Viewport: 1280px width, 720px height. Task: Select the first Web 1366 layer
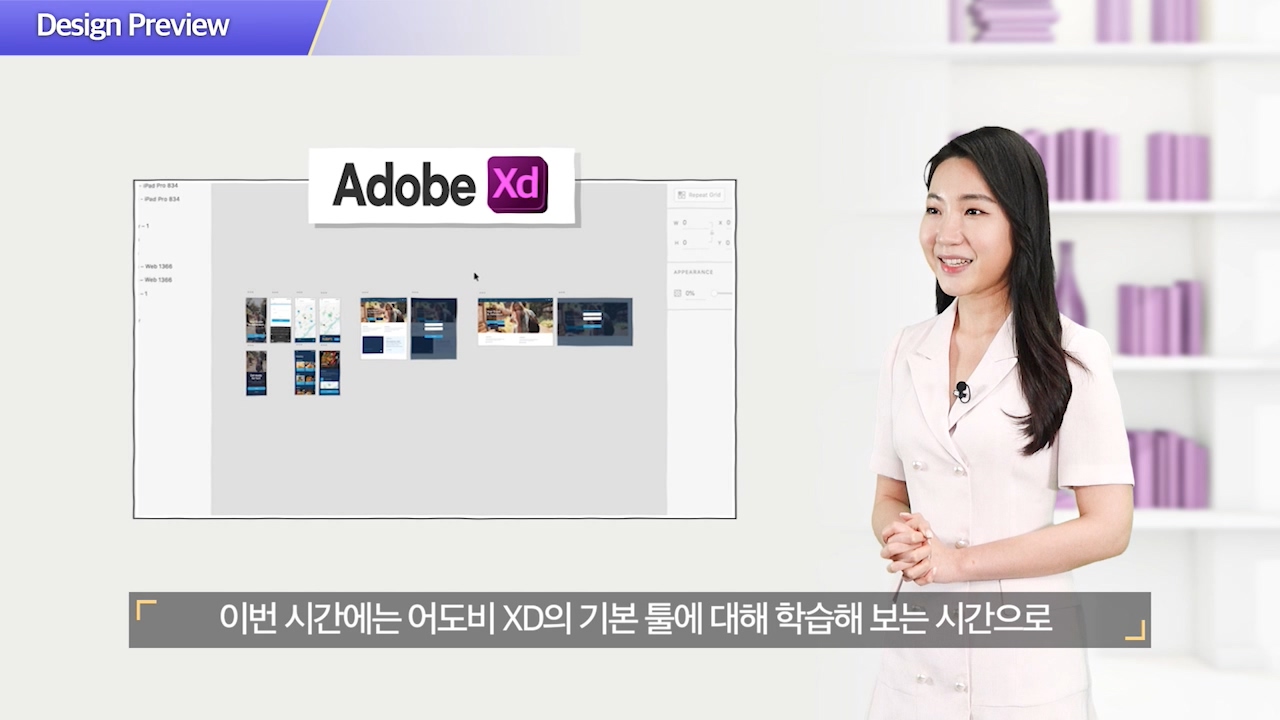[x=158, y=267]
